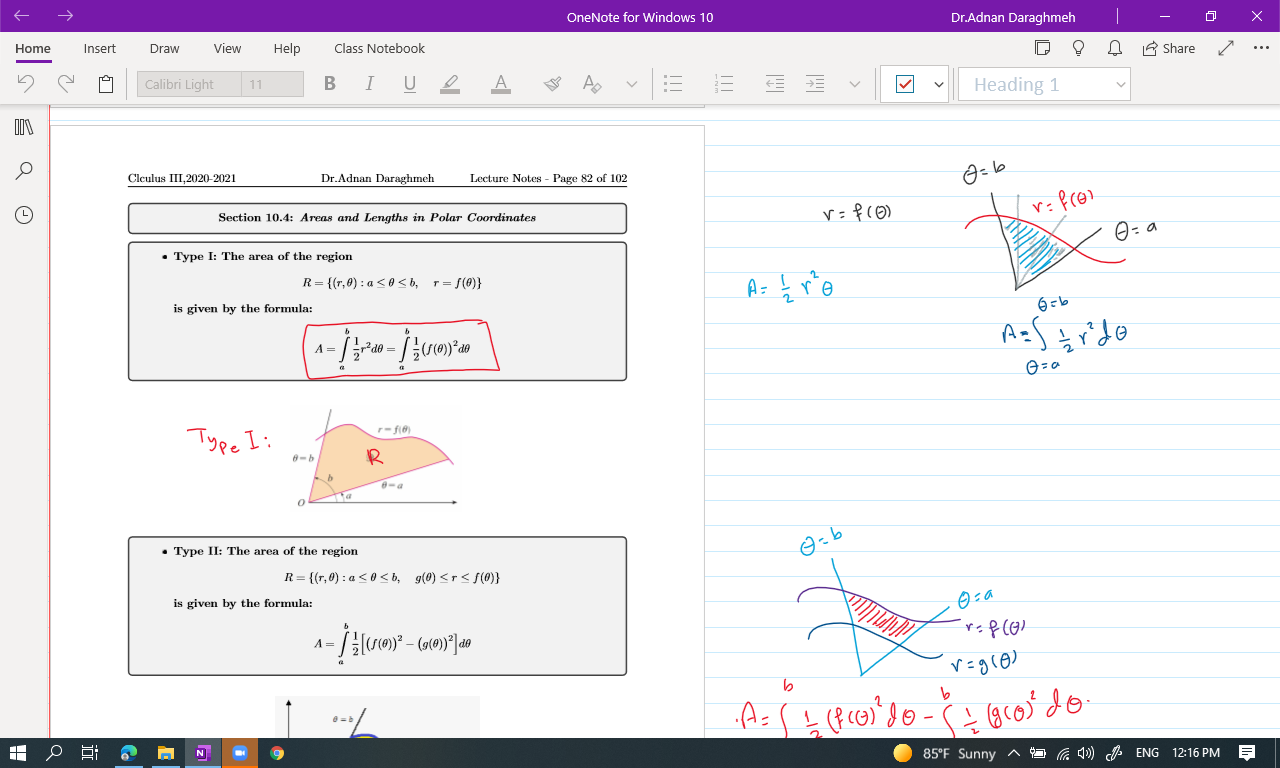Open the lightbulb Tell Me icon

1078,48
